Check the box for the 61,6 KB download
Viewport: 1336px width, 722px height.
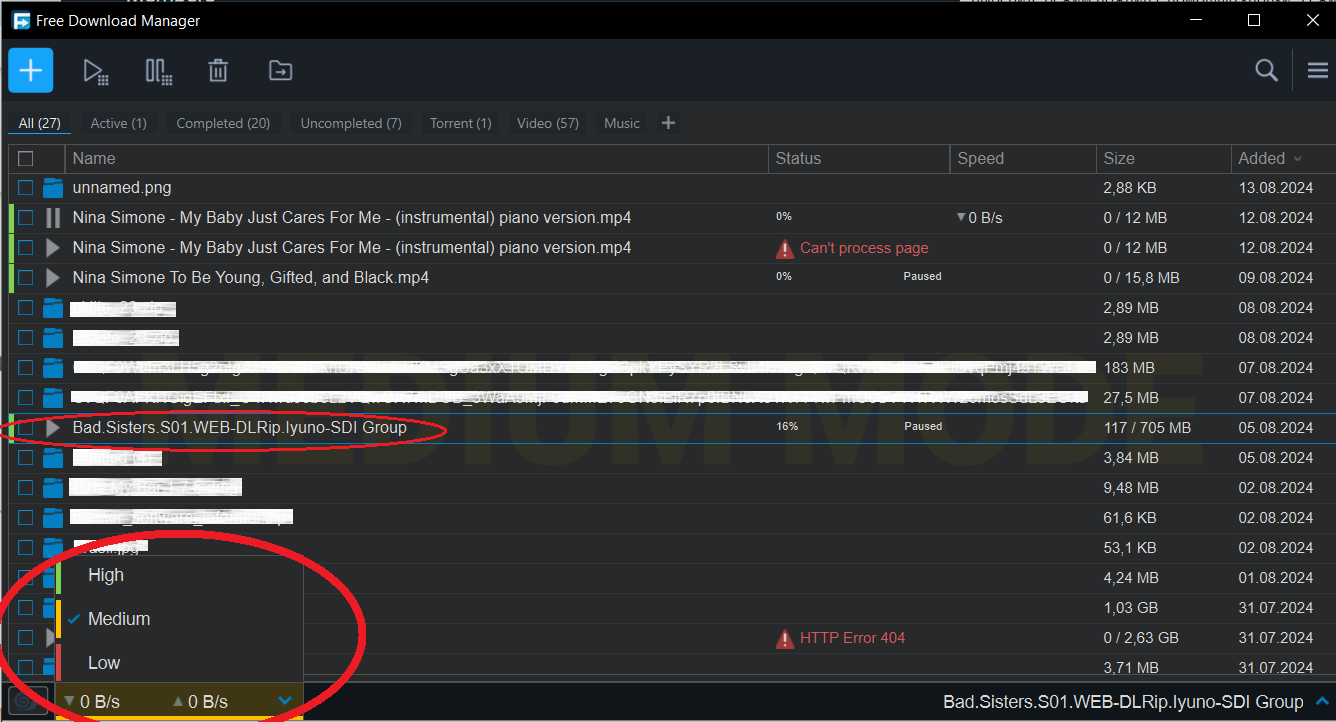click(x=26, y=518)
